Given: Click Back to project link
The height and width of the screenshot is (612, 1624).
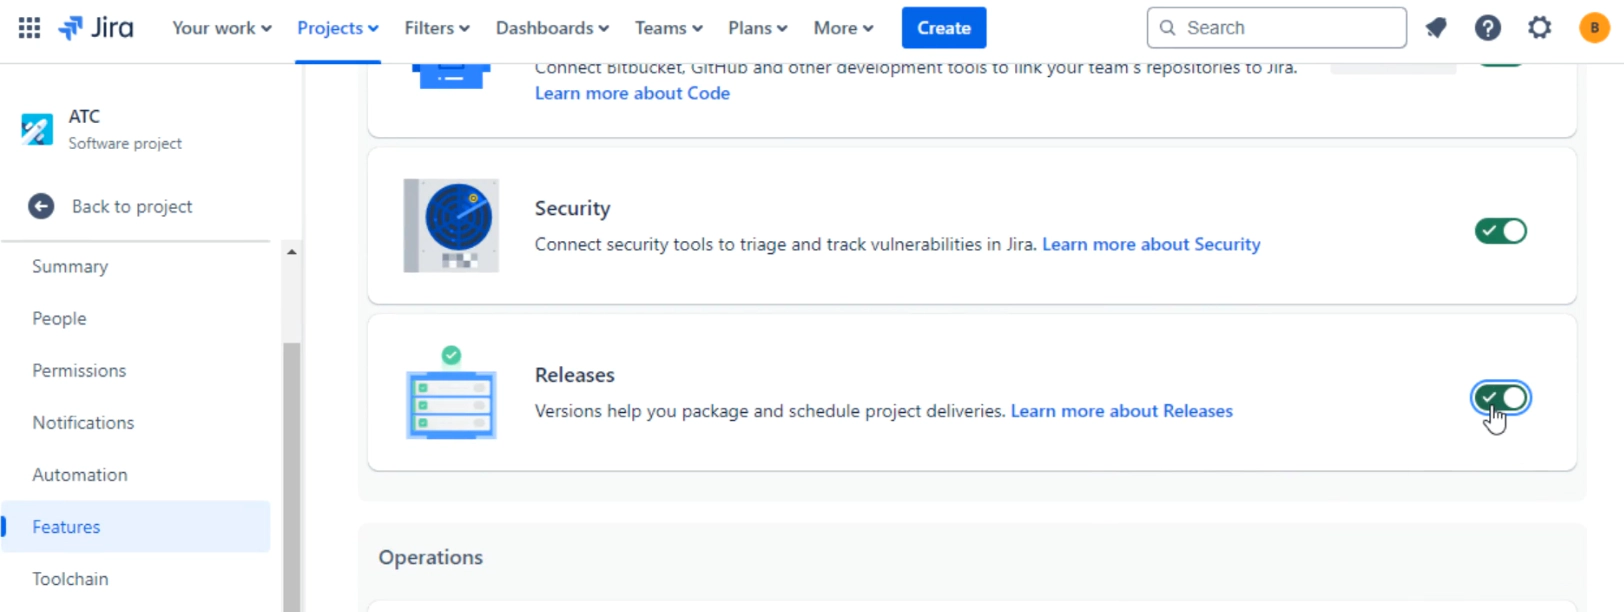Looking at the screenshot, I should [132, 206].
